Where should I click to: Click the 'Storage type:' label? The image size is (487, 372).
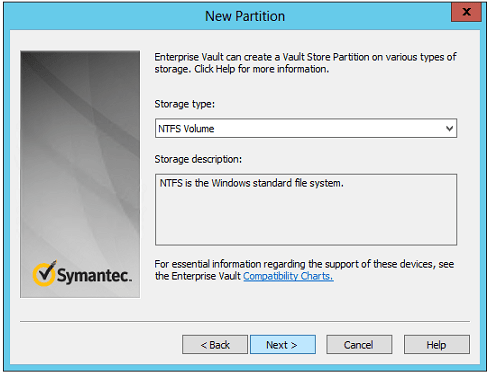pos(185,104)
